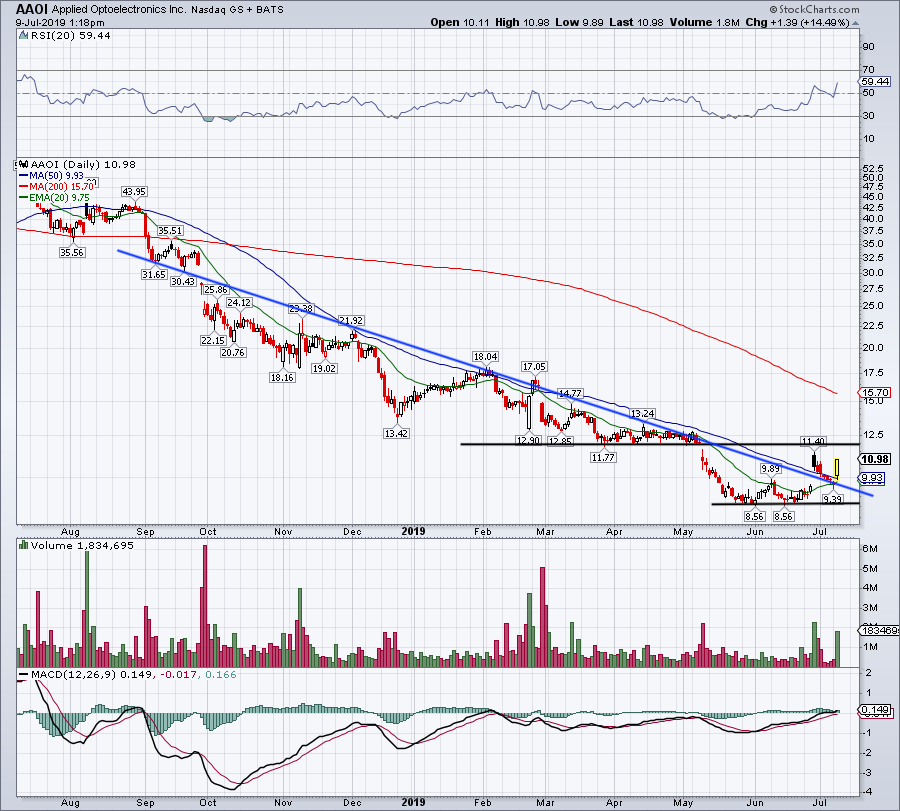Click the 11.40 high price label

812,441
